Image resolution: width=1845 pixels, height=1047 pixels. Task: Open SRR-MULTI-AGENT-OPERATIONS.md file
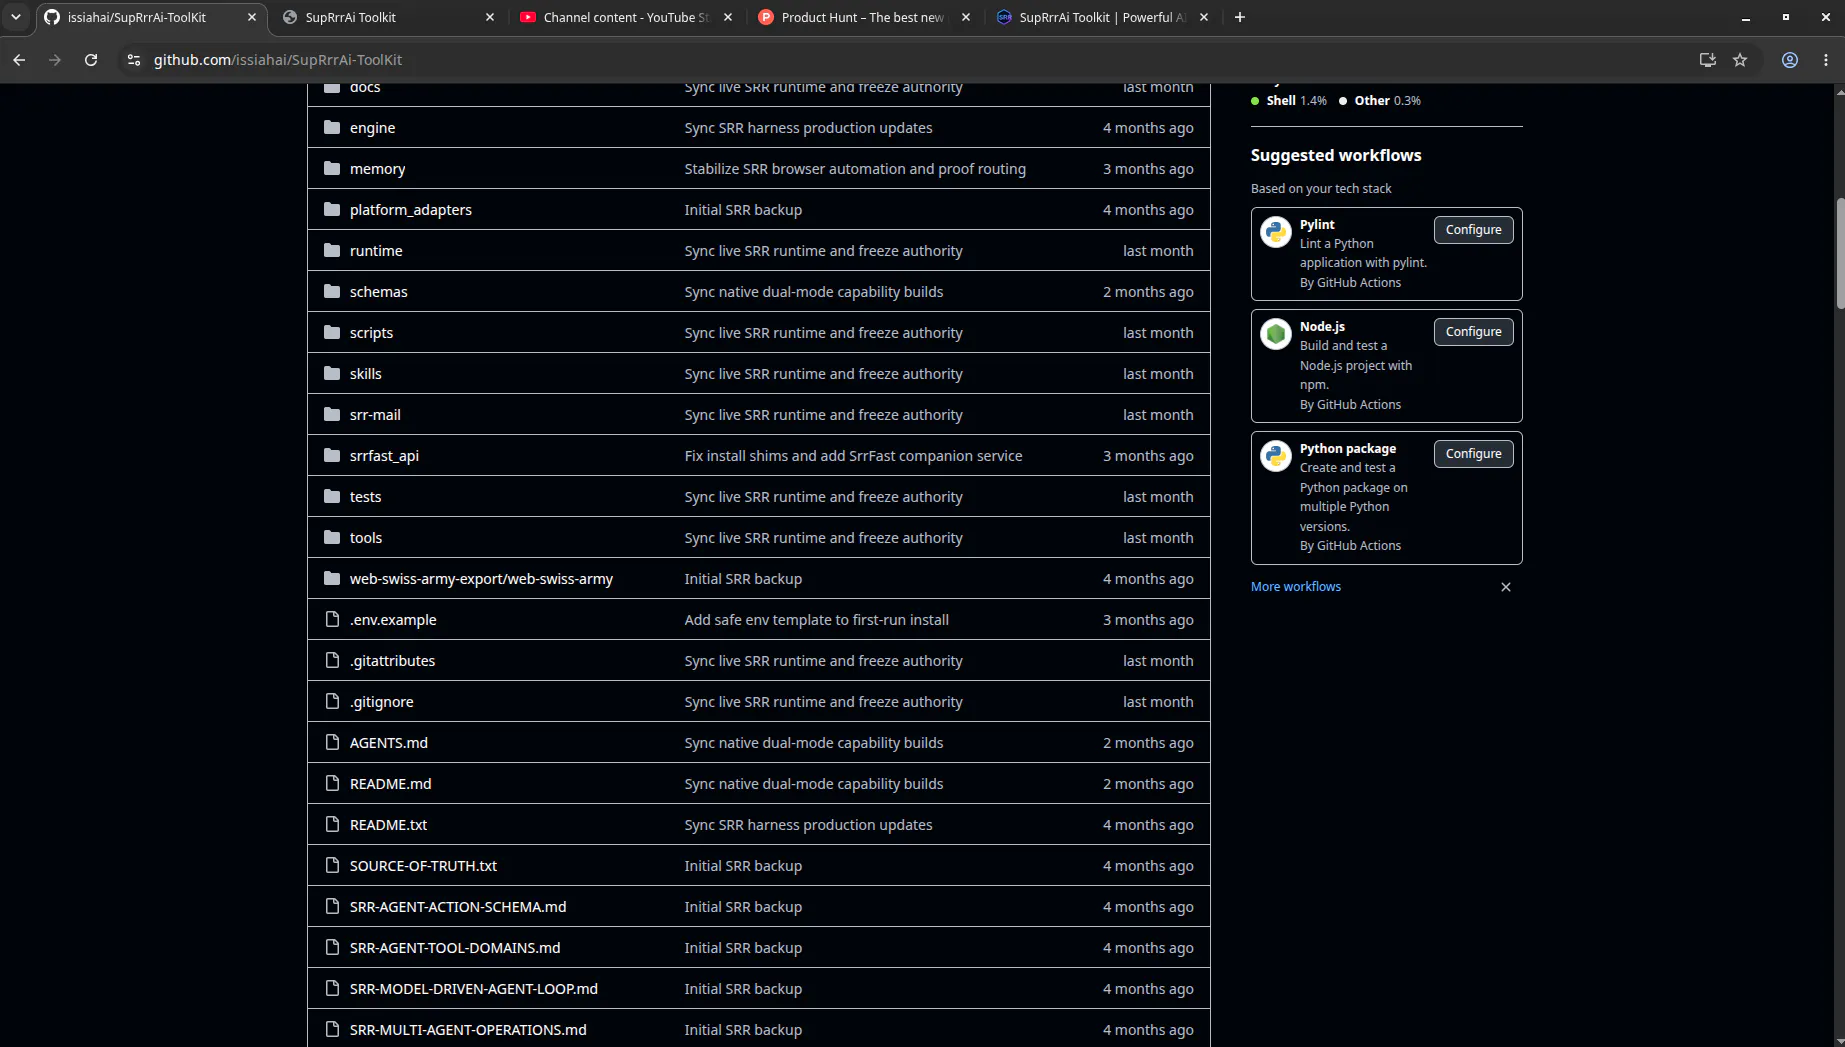(x=468, y=1030)
